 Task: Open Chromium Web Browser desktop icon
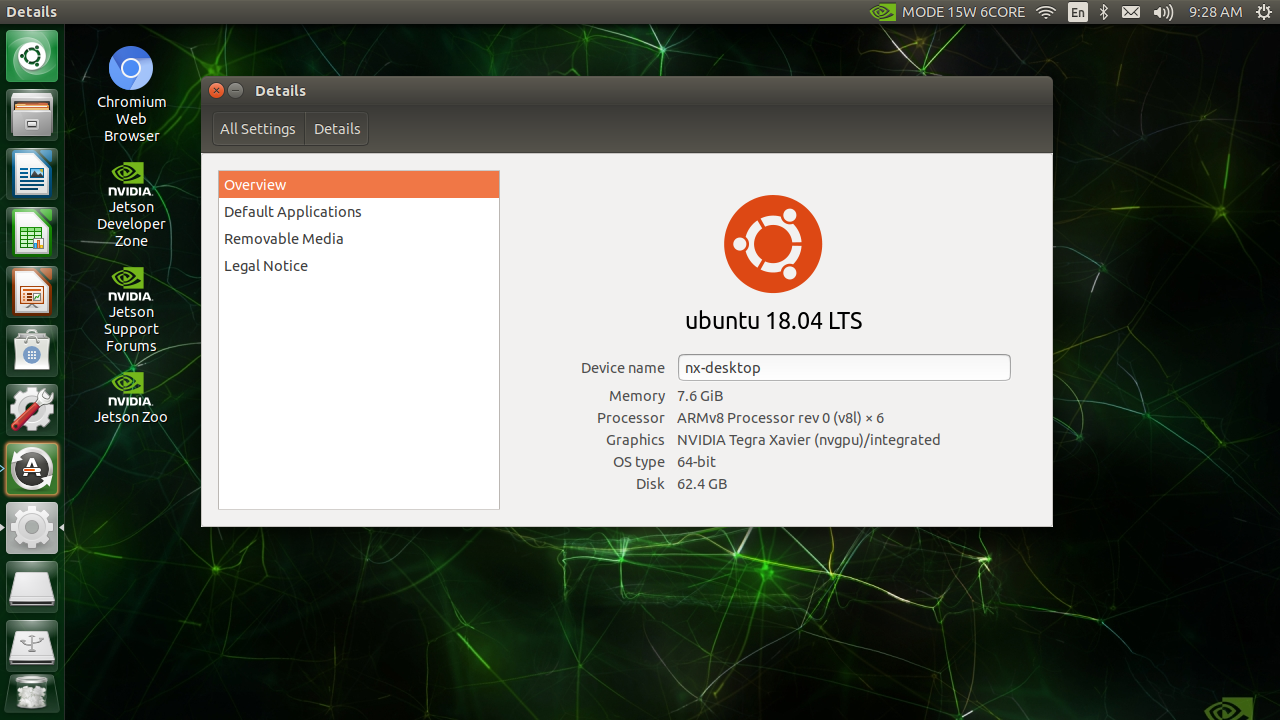pyautogui.click(x=131, y=94)
